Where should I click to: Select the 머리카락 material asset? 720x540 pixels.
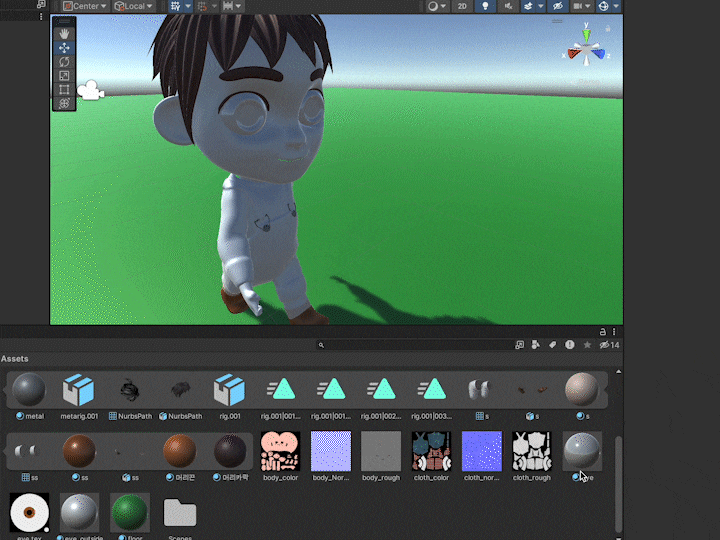(x=230, y=456)
